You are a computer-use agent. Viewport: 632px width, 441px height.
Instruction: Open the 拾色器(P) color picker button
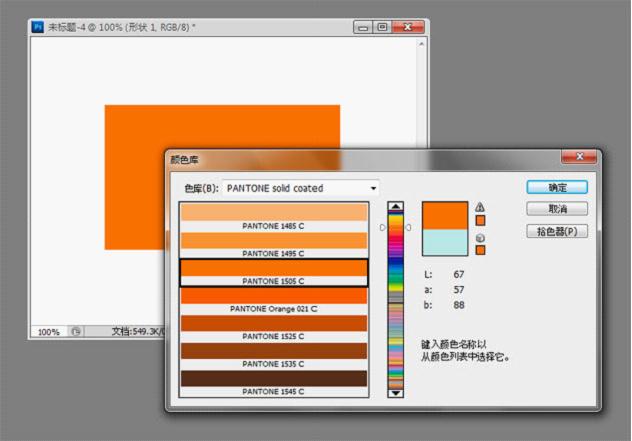557,231
